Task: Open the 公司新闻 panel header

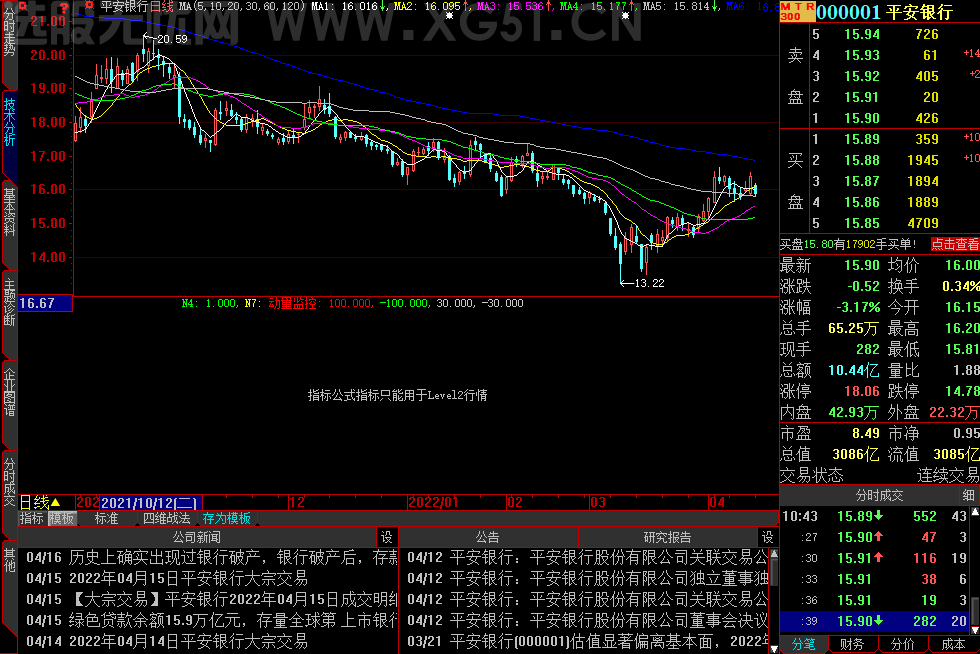Action: tap(197, 537)
